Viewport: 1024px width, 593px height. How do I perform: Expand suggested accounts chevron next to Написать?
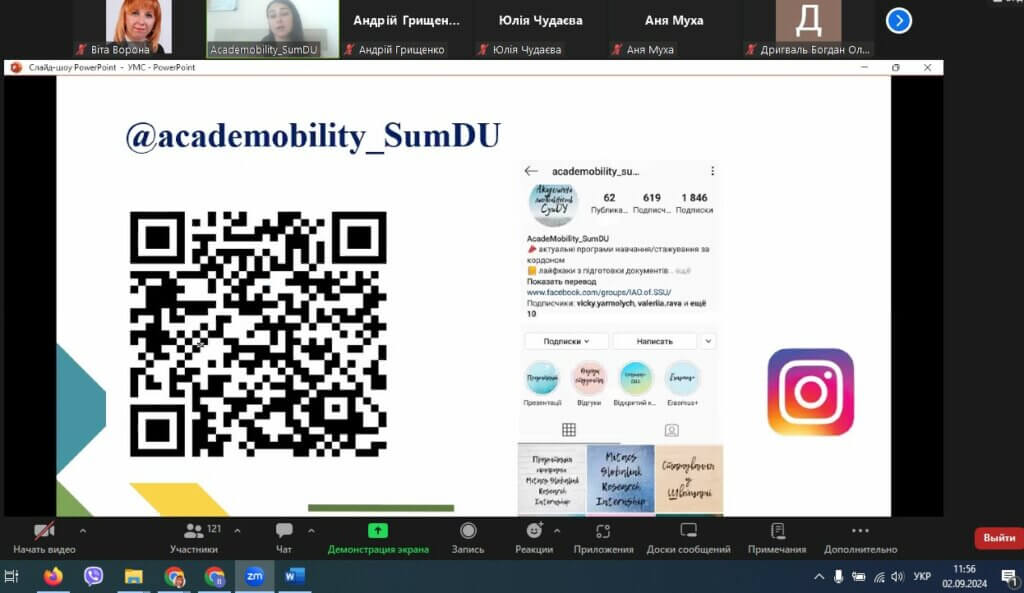click(708, 341)
